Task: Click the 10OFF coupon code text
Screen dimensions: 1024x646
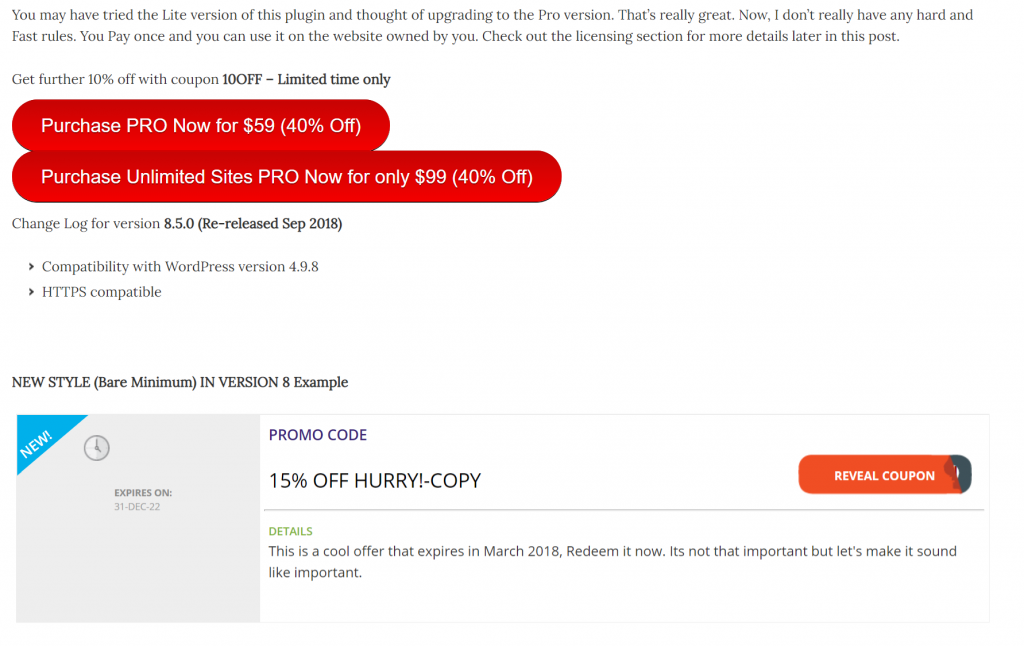Action: pyautogui.click(x=242, y=80)
